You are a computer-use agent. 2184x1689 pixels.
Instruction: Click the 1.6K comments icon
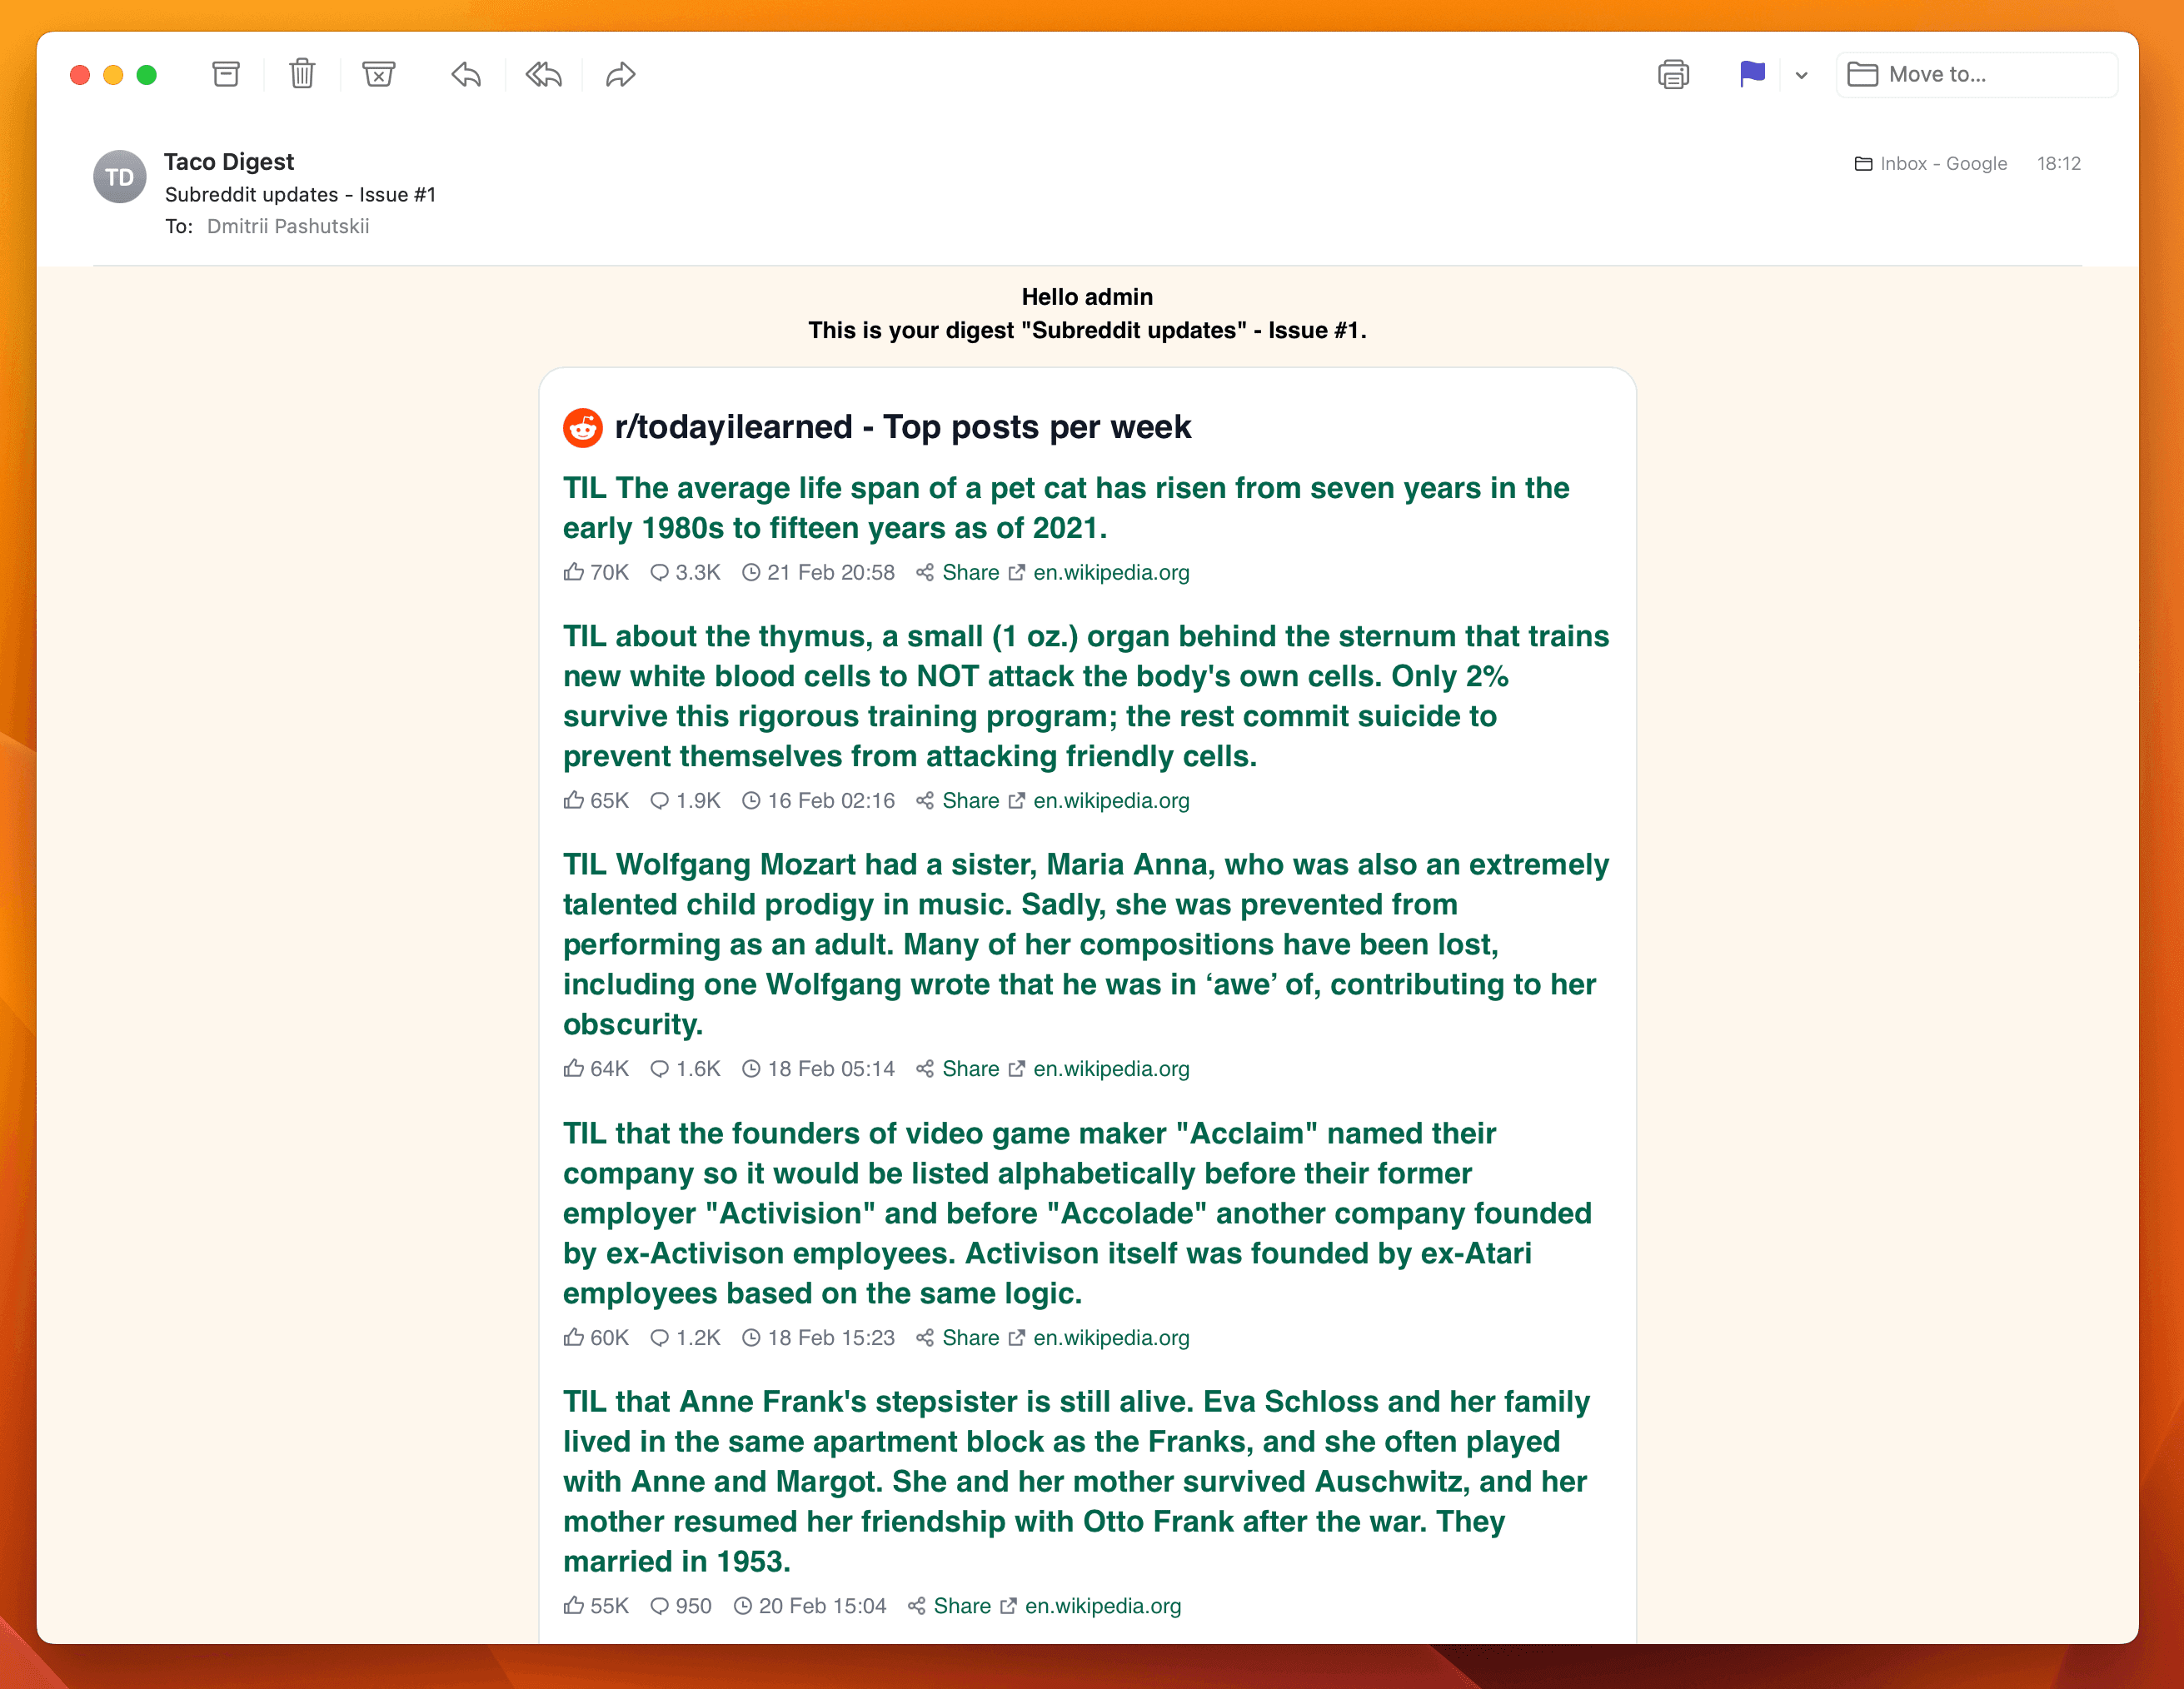pos(660,1068)
